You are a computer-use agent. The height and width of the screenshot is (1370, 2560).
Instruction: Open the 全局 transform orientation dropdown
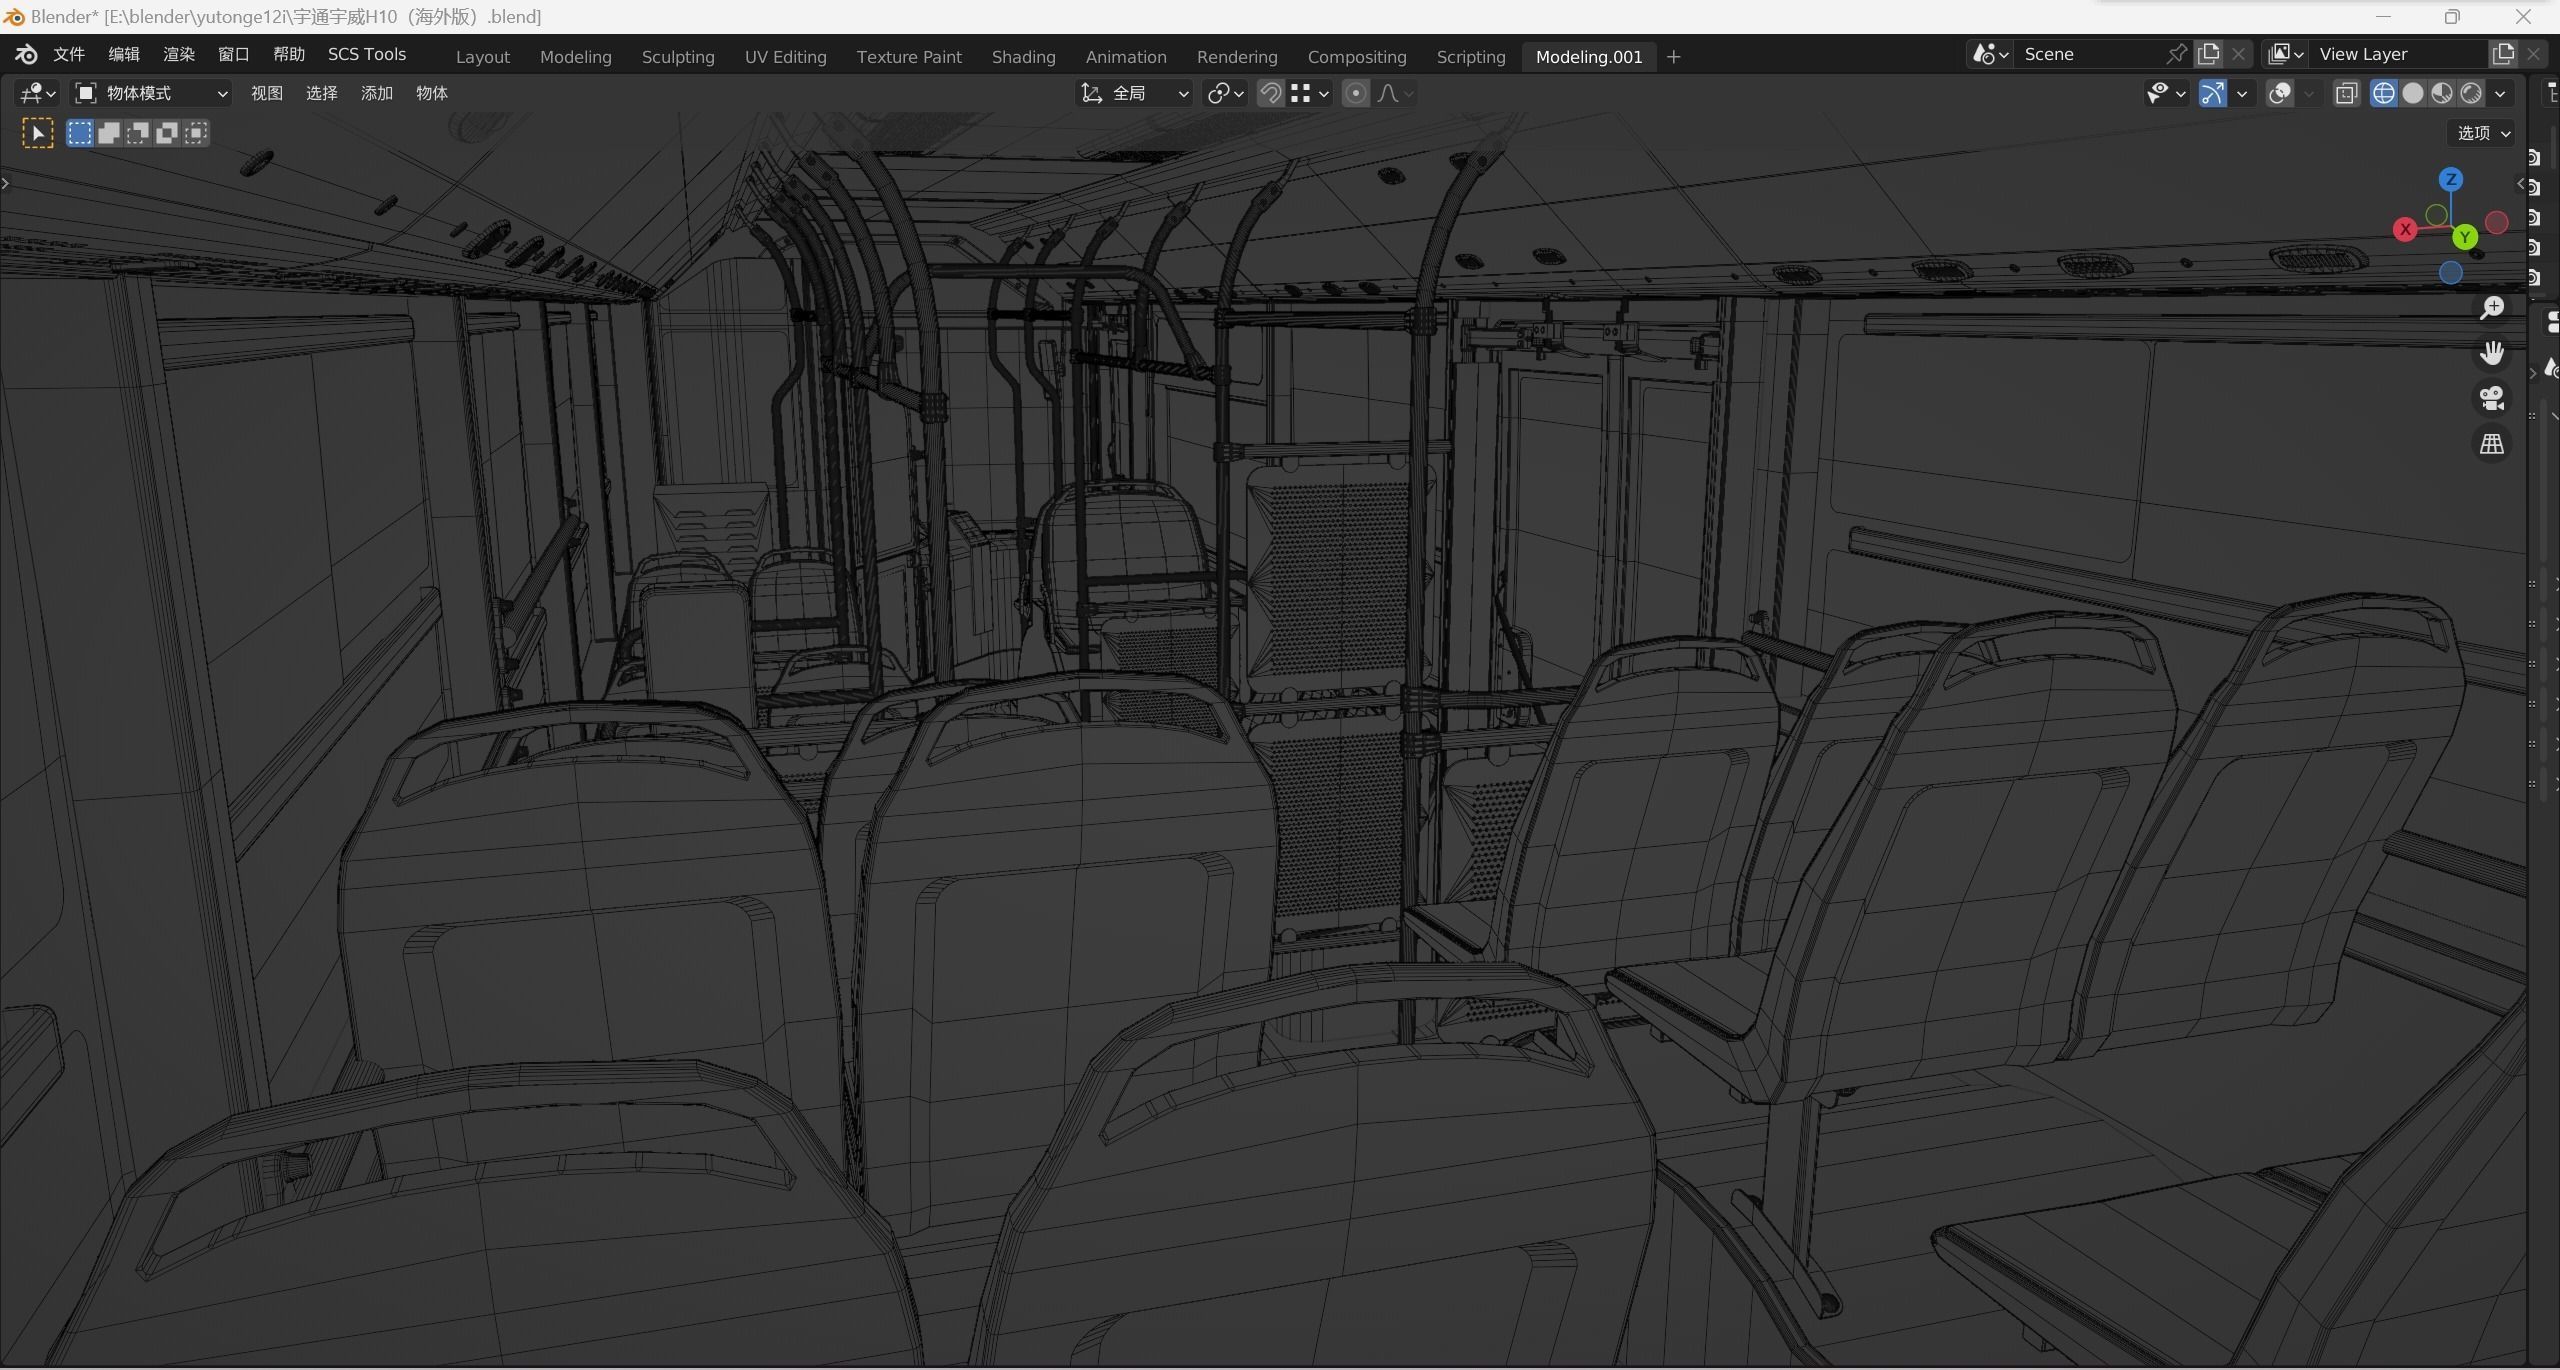pos(1134,93)
